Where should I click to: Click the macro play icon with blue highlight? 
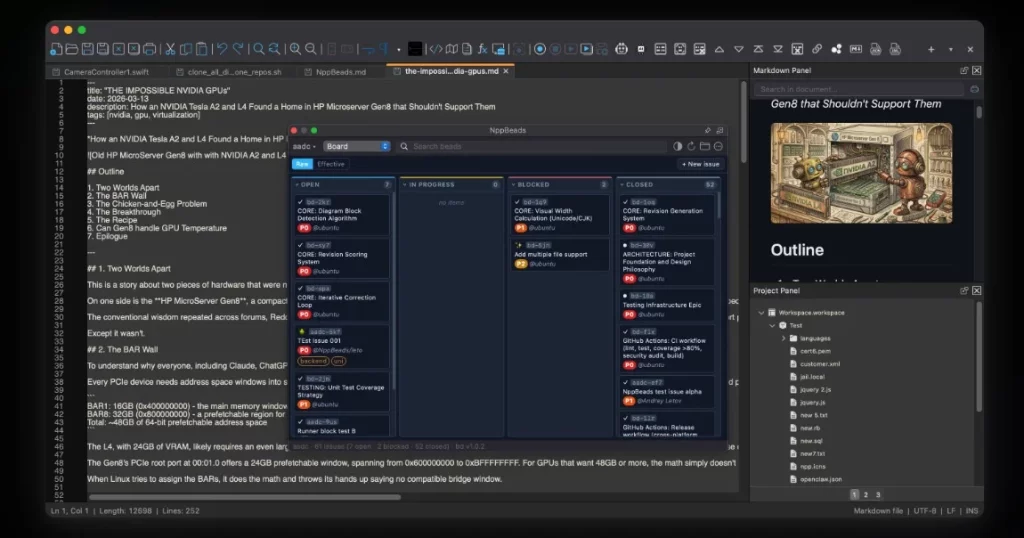[586, 49]
